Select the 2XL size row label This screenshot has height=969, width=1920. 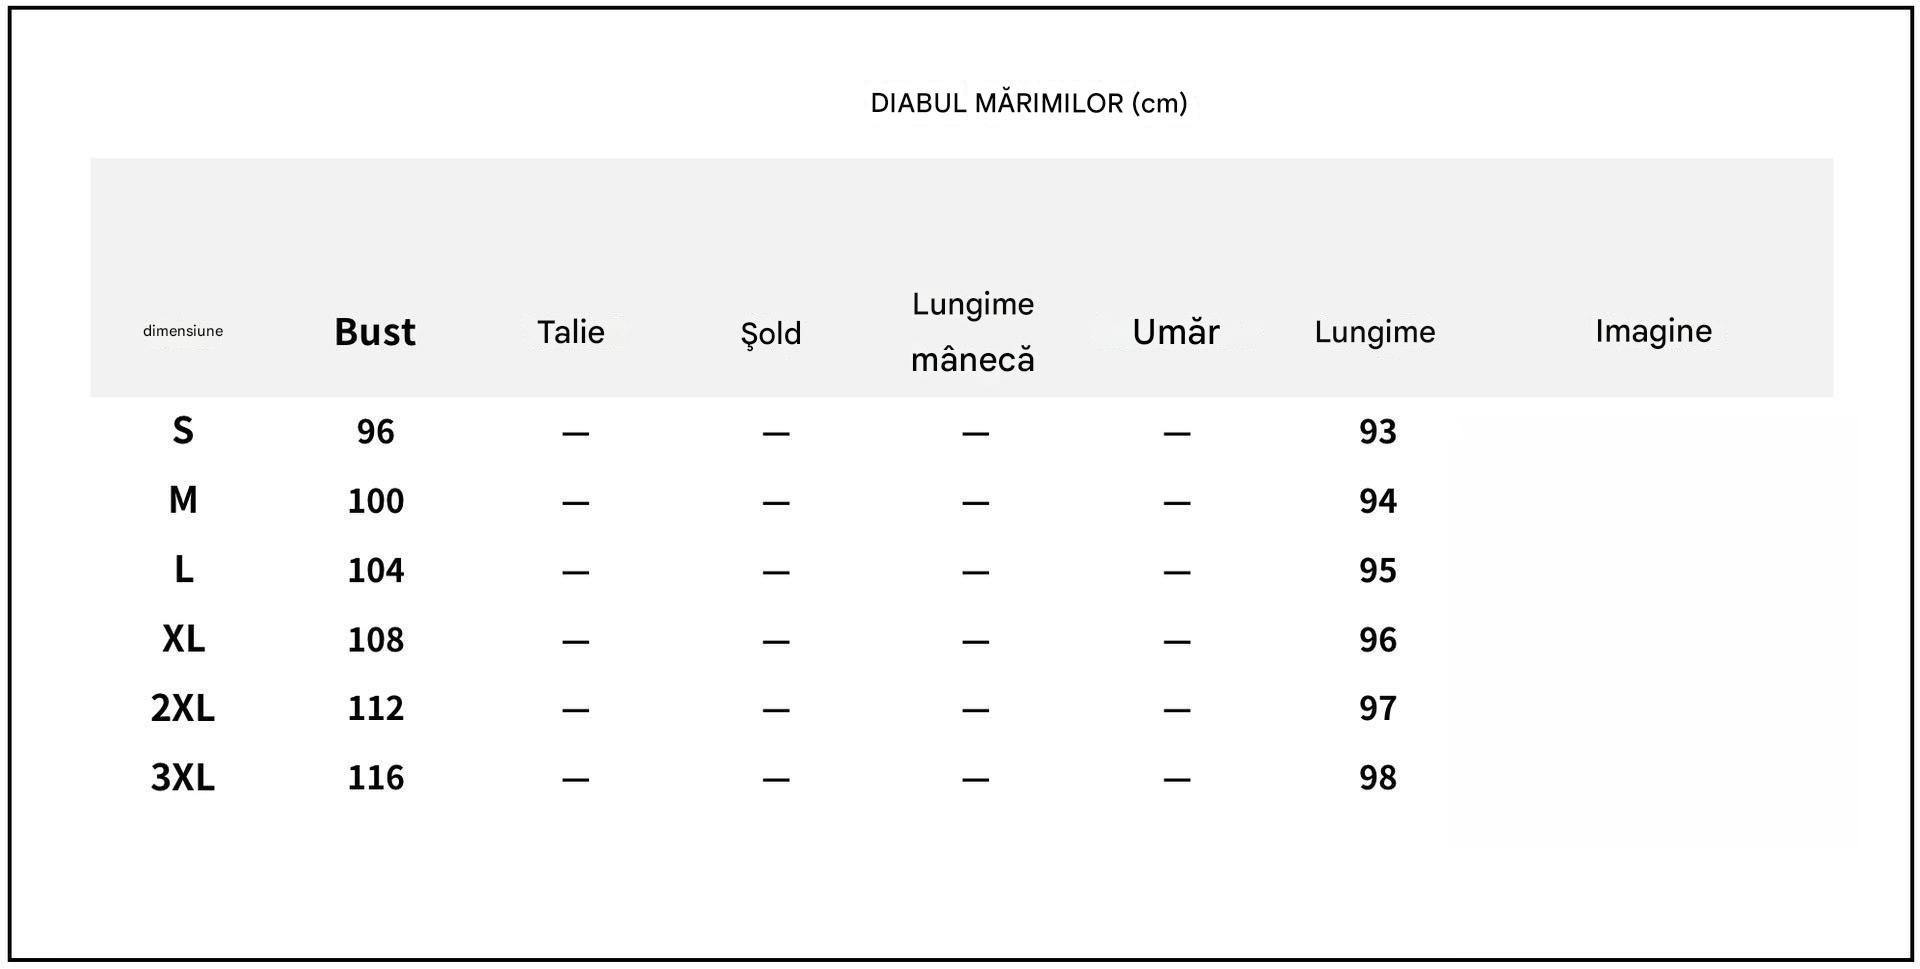183,708
